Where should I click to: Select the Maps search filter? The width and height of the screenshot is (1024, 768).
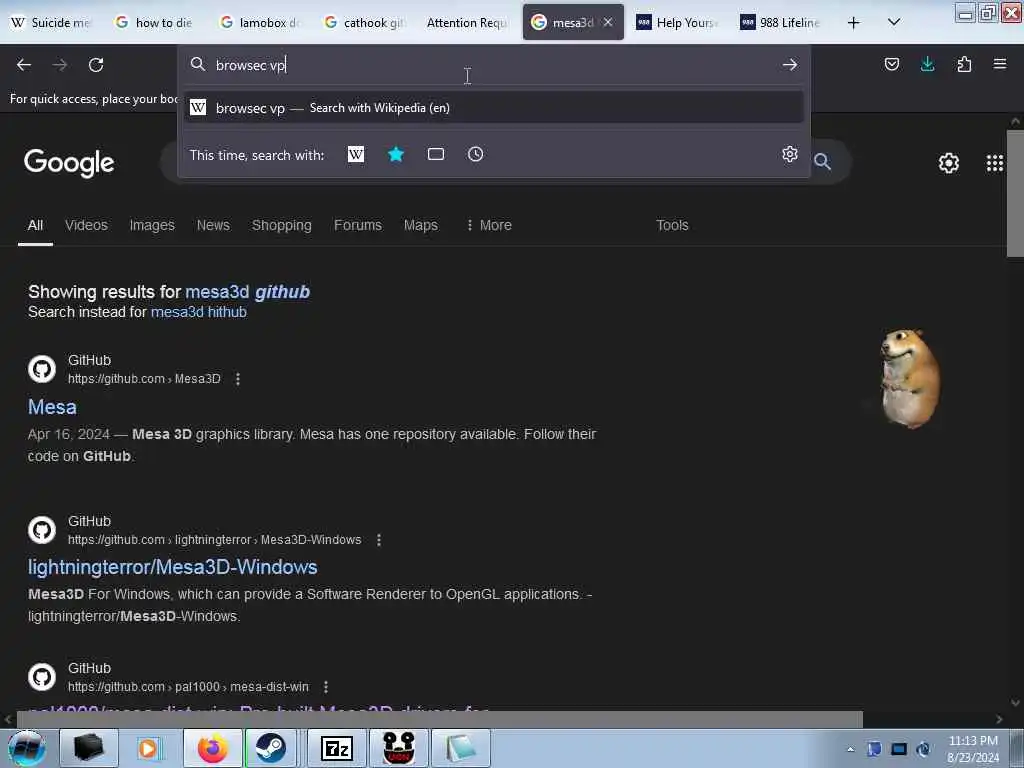coord(421,225)
